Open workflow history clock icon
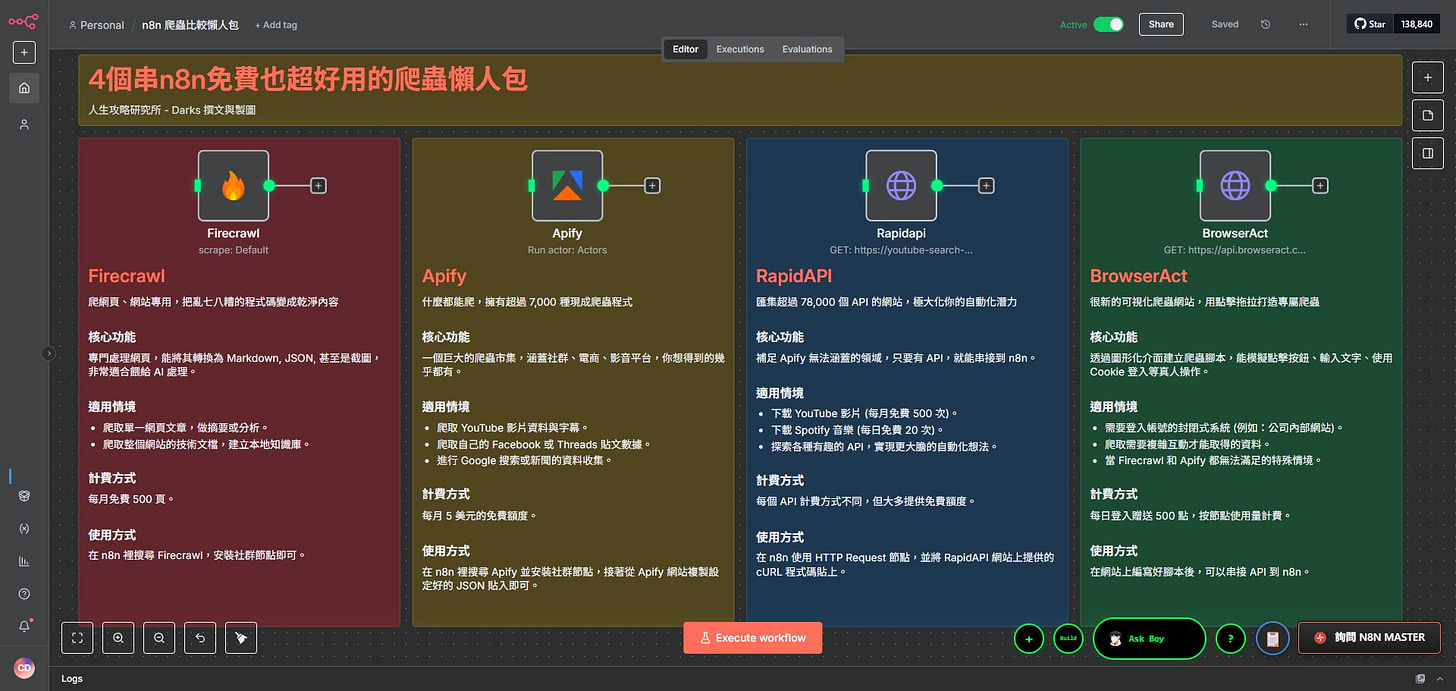The image size is (1456, 691). coord(1265,24)
